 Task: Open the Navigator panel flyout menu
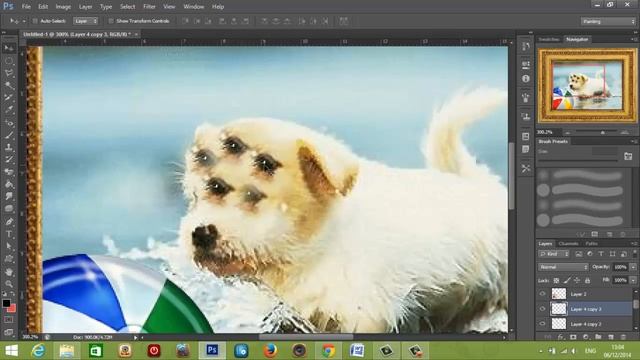pyautogui.click(x=633, y=39)
